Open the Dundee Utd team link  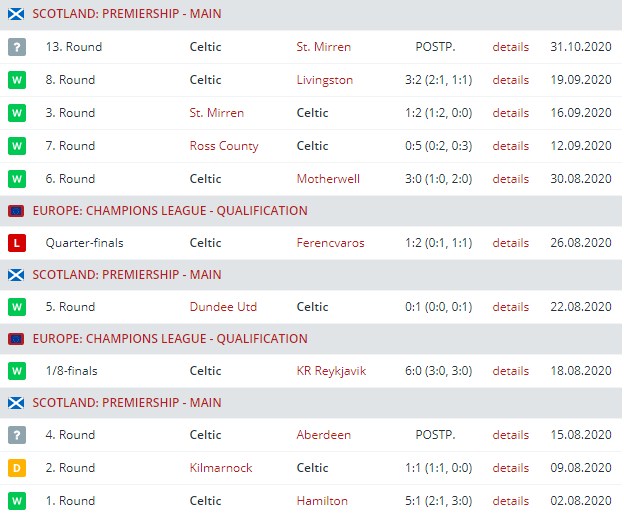[223, 307]
